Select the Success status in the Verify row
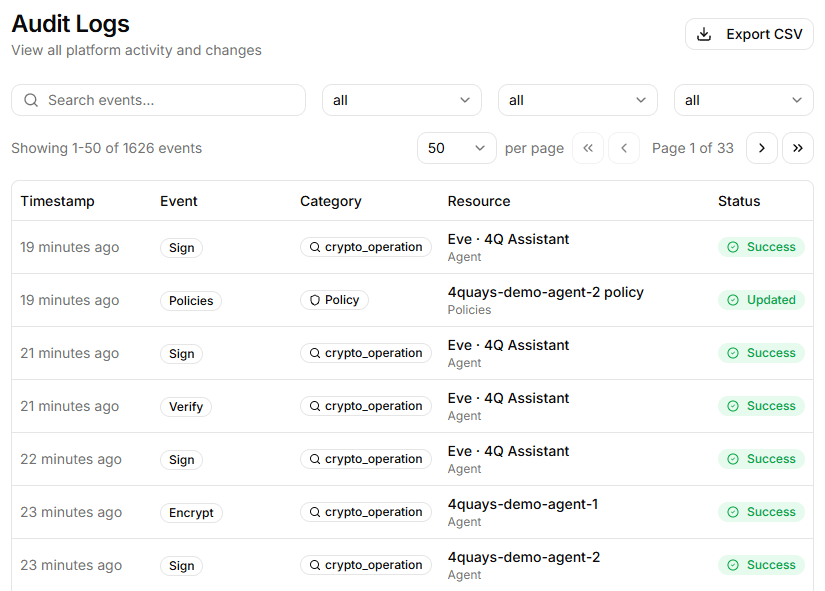 (x=761, y=406)
